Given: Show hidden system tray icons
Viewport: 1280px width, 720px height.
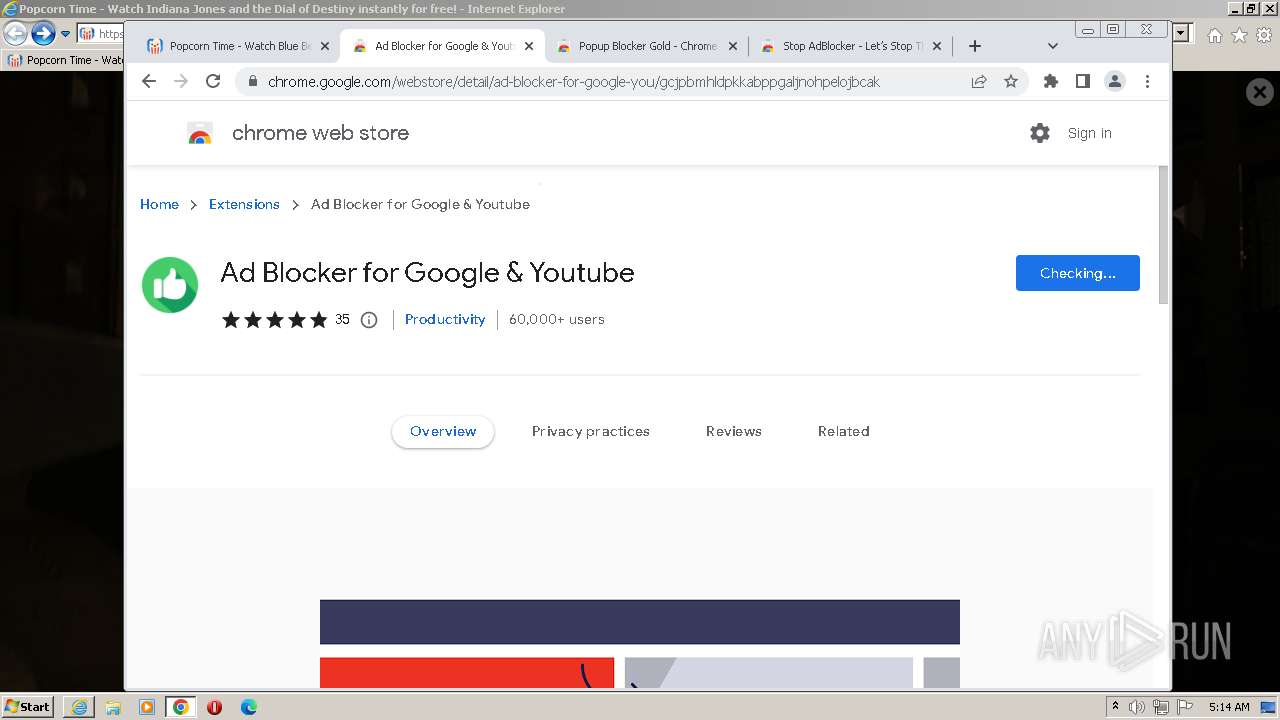Looking at the screenshot, I should [1115, 707].
